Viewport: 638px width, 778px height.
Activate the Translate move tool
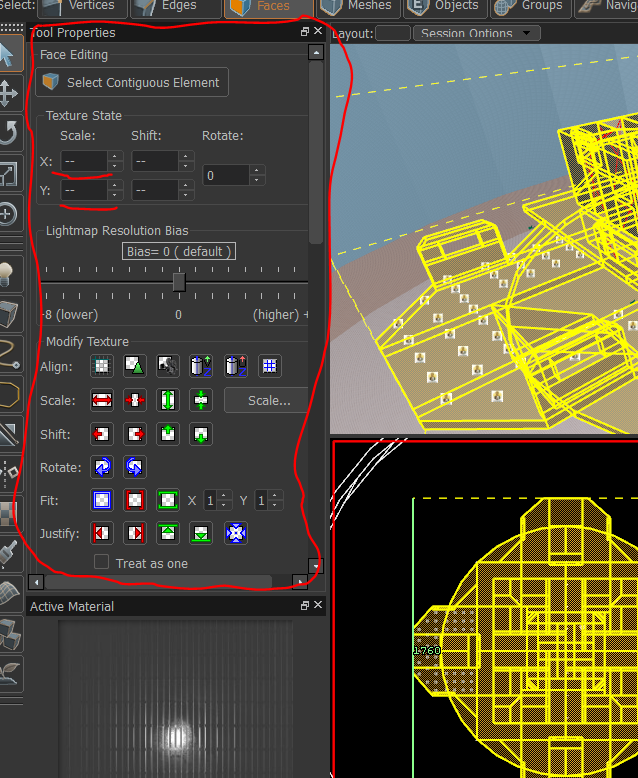coord(9,94)
